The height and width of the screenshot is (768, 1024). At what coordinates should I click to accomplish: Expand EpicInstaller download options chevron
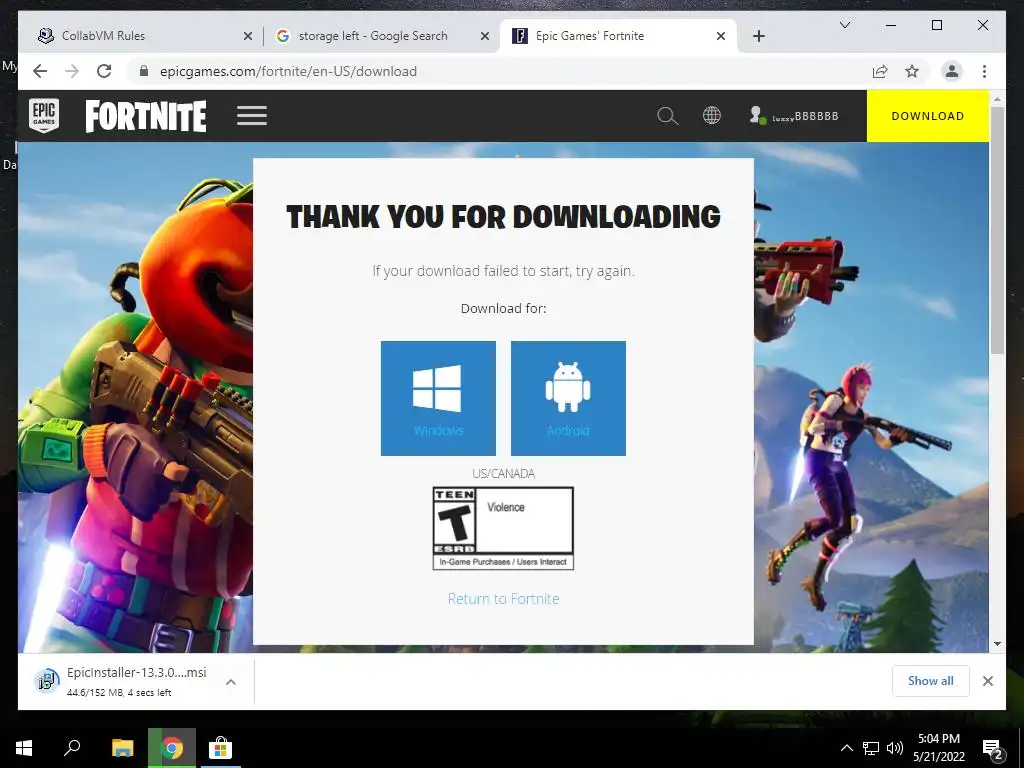click(x=231, y=682)
